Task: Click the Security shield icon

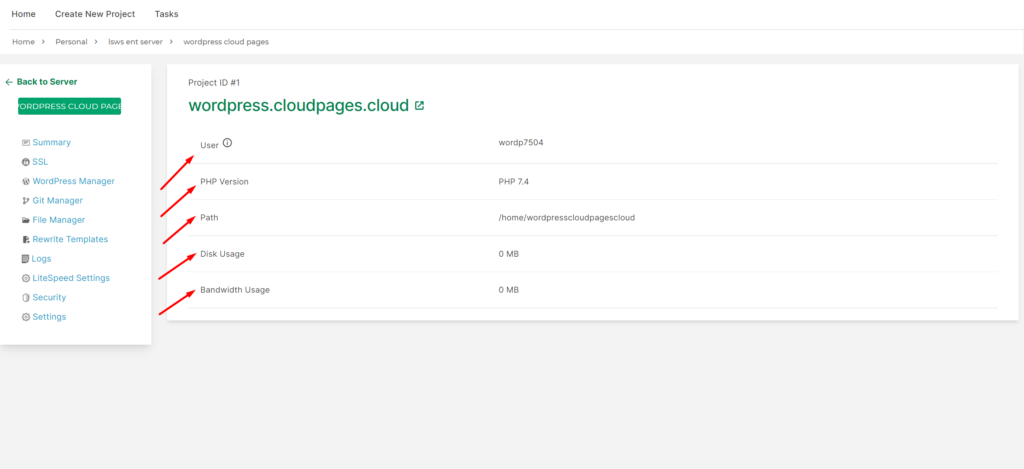Action: click(x=25, y=298)
